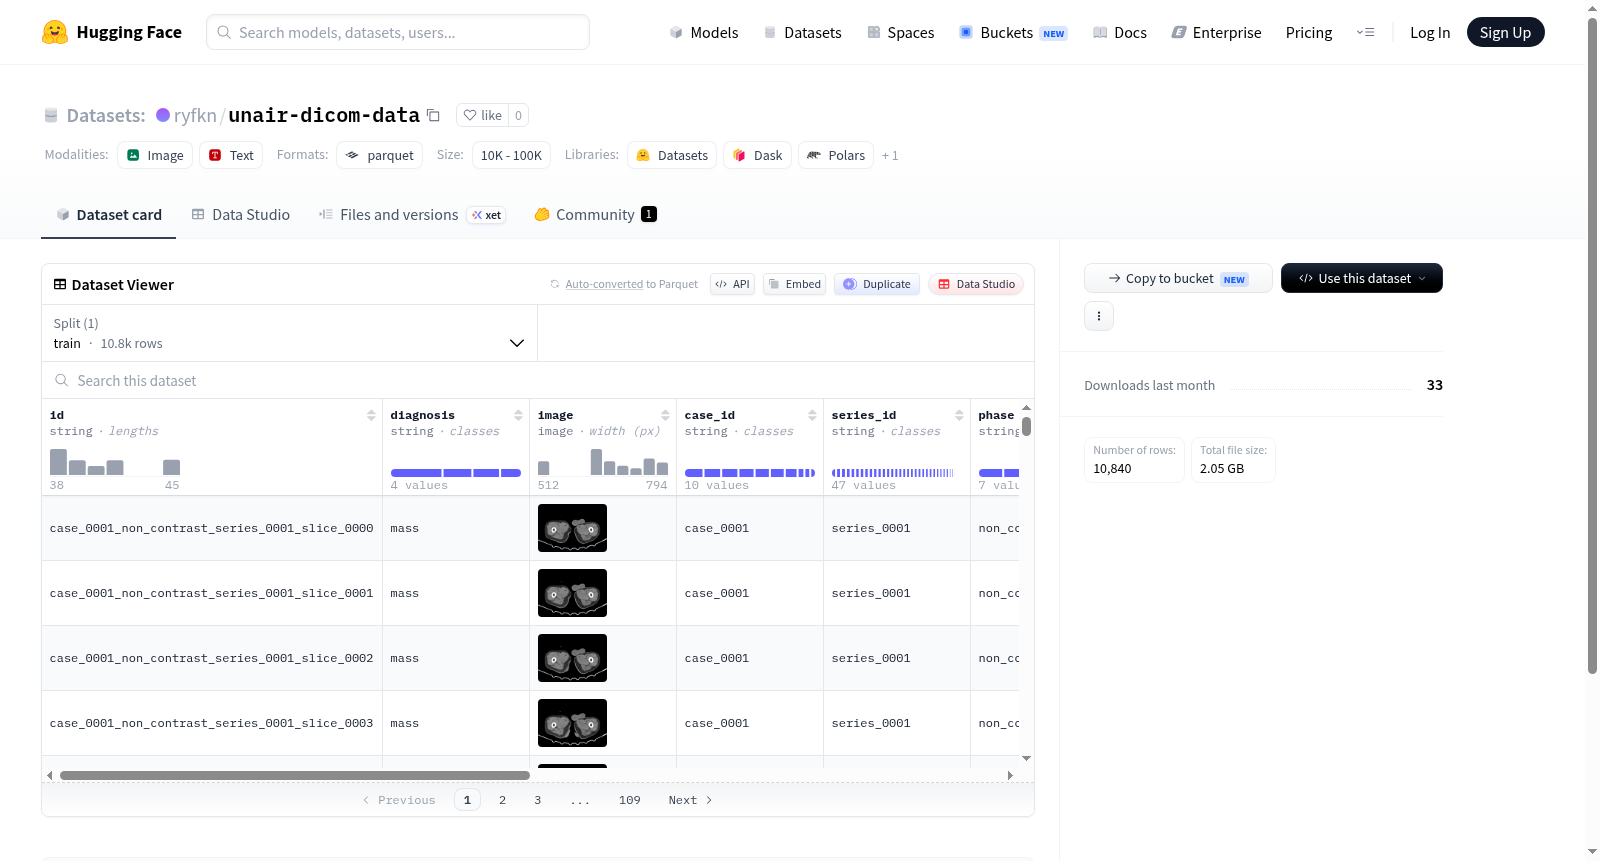Go to page 3 of results
The height and width of the screenshot is (861, 1600).
point(537,800)
